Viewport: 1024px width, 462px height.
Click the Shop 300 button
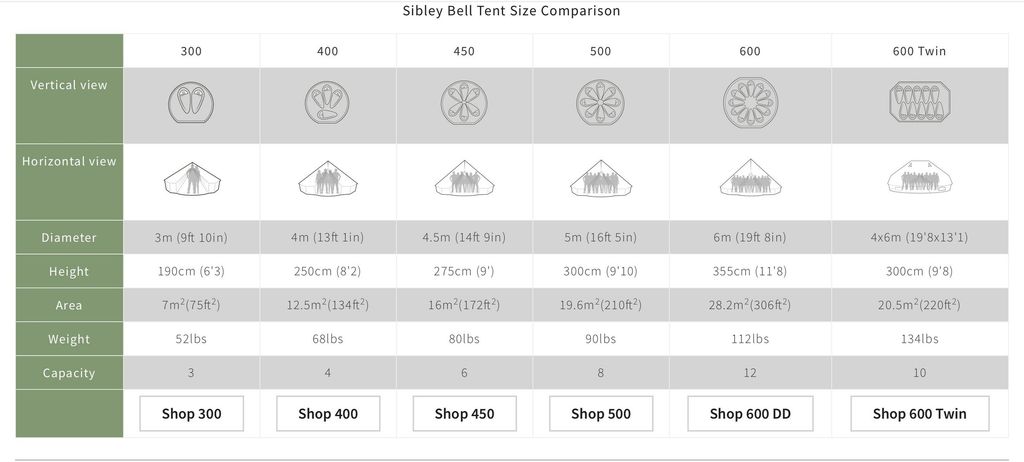click(191, 414)
